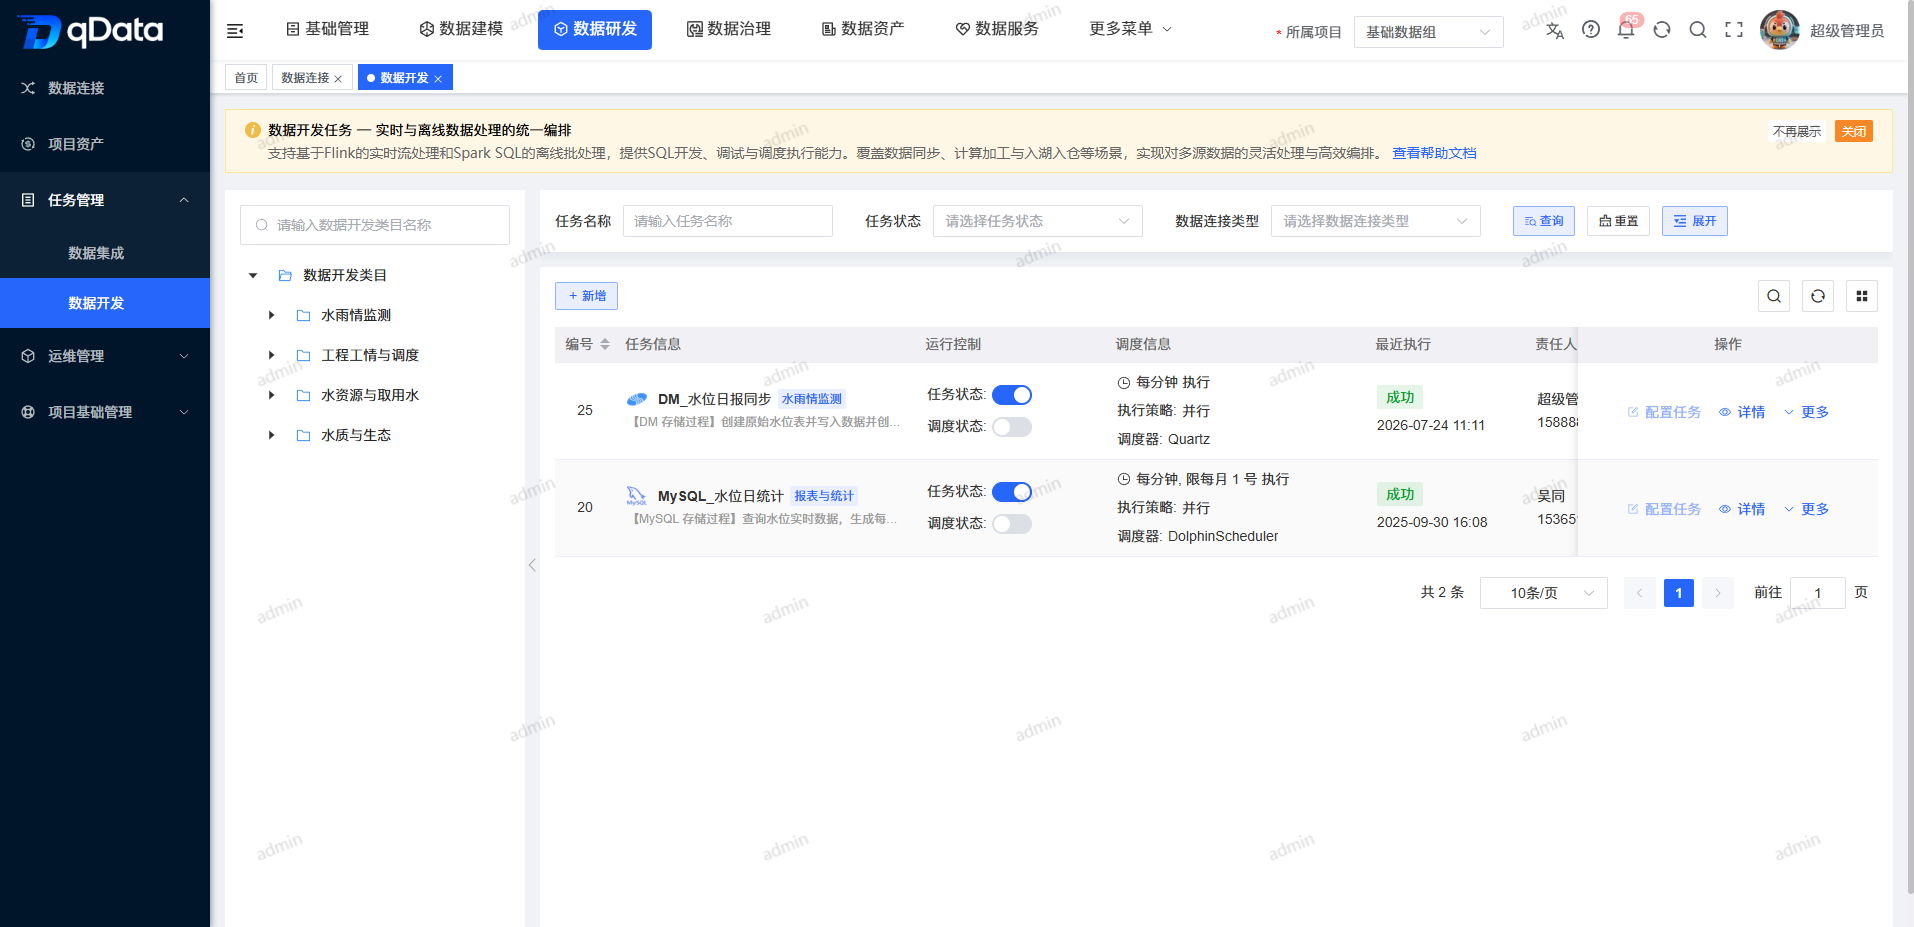This screenshot has width=1914, height=927.
Task: Click the 水质与生态 folder icon
Action: coord(303,435)
